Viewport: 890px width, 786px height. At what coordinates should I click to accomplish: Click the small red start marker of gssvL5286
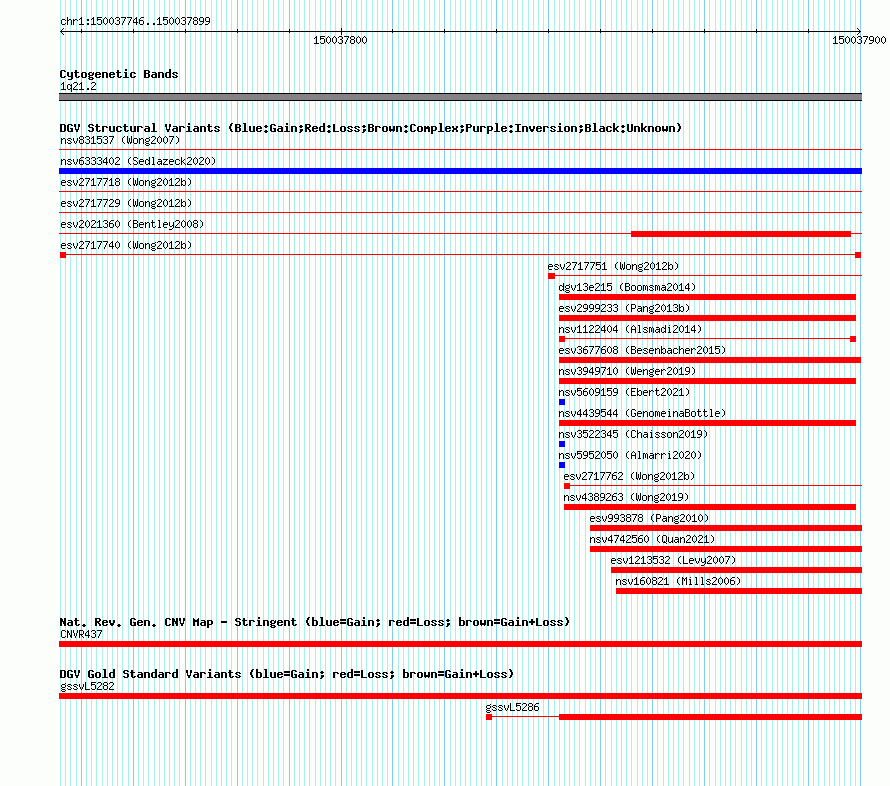[x=489, y=717]
